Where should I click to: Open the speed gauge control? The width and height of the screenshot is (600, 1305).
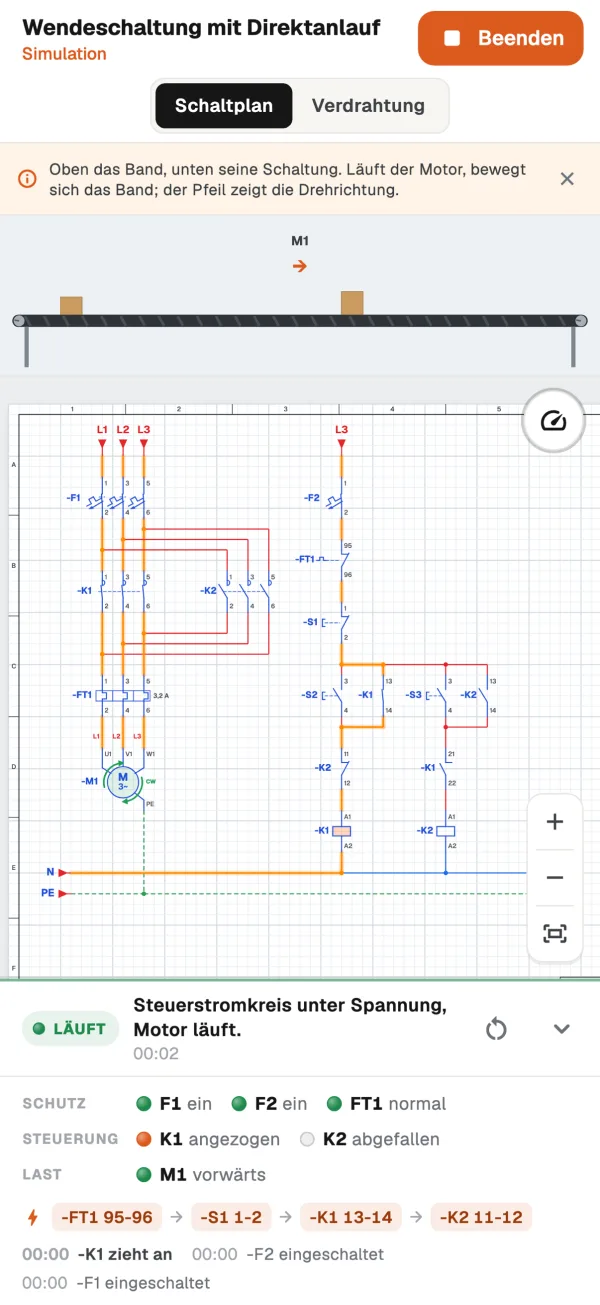click(x=553, y=421)
